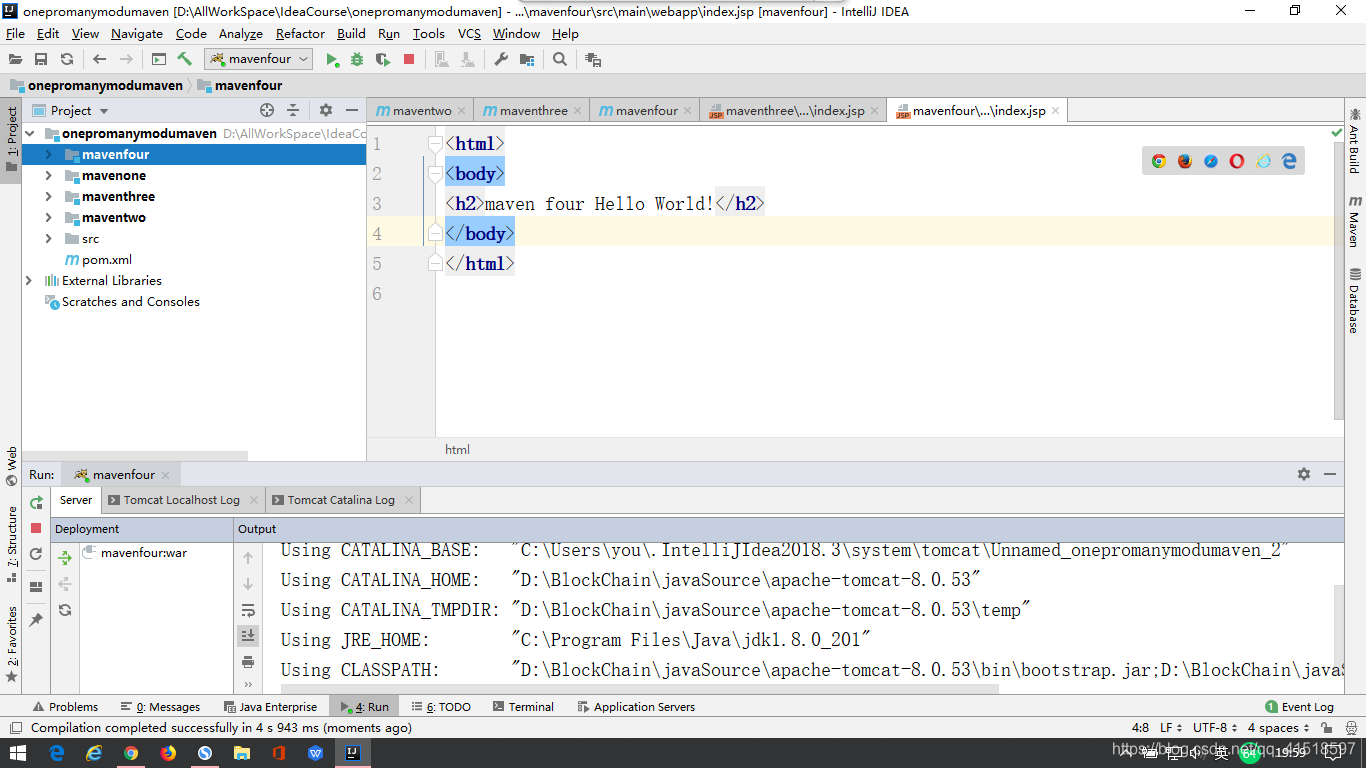Open the Refactor menu
Screen dimensions: 1366x768
click(300, 33)
